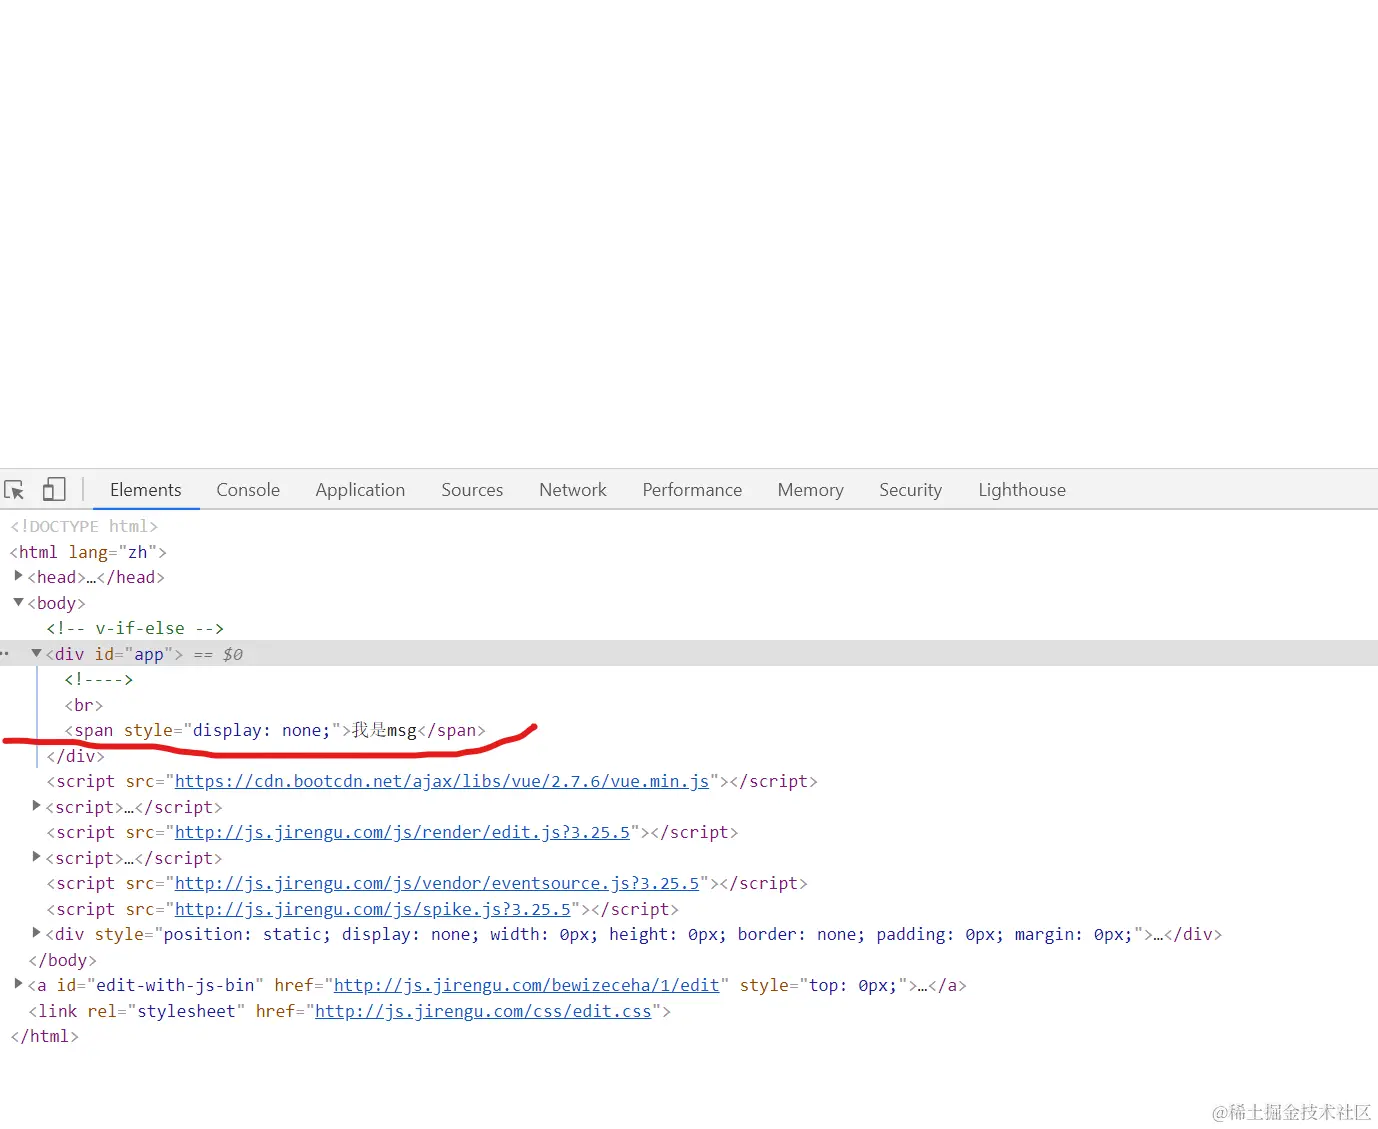
Task: Open the vue.min.js CDN link
Action: (x=442, y=781)
